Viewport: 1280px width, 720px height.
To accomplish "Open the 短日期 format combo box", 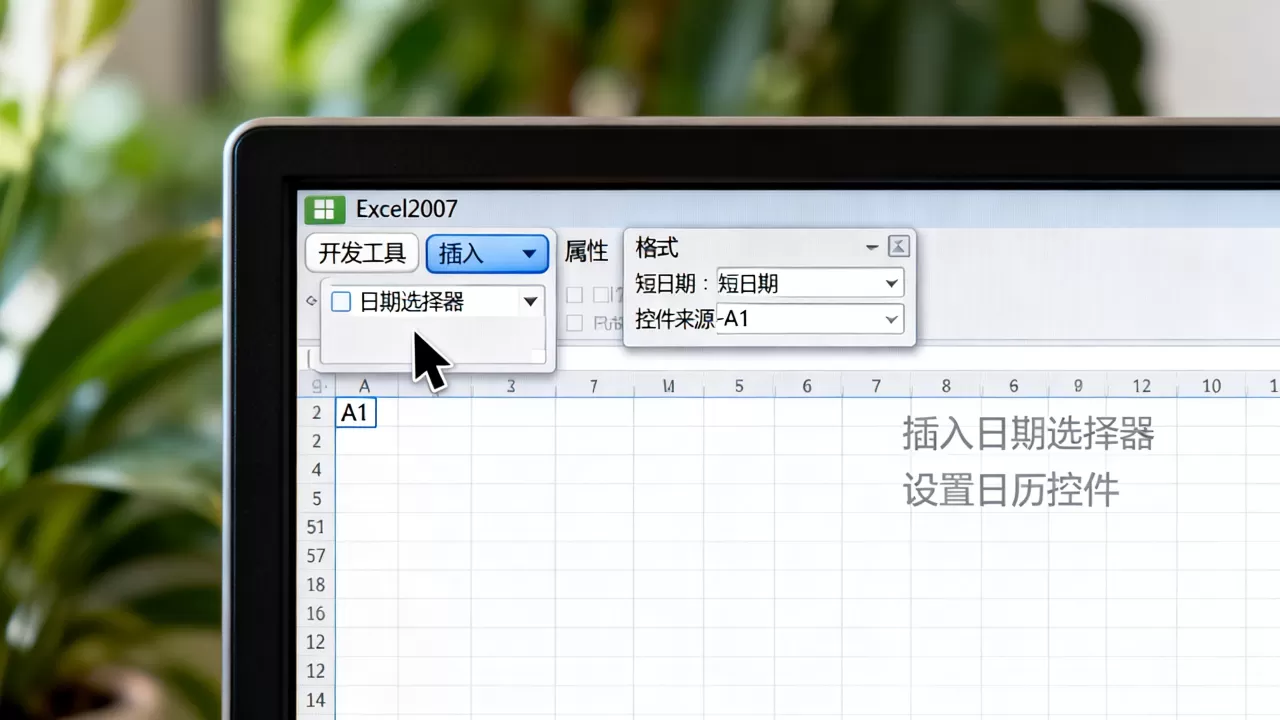I will pyautogui.click(x=810, y=283).
